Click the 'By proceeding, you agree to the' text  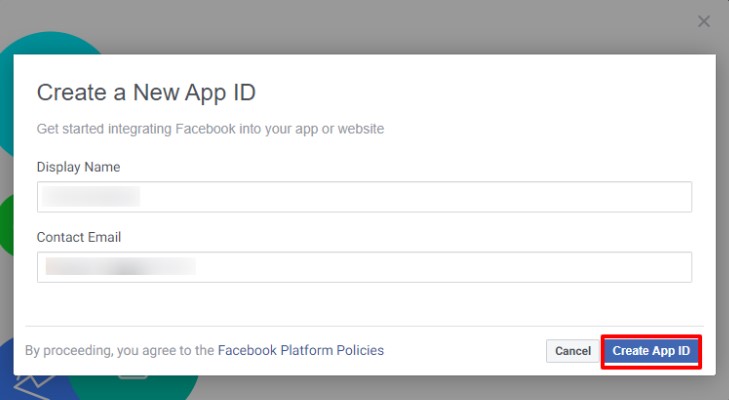(x=119, y=350)
